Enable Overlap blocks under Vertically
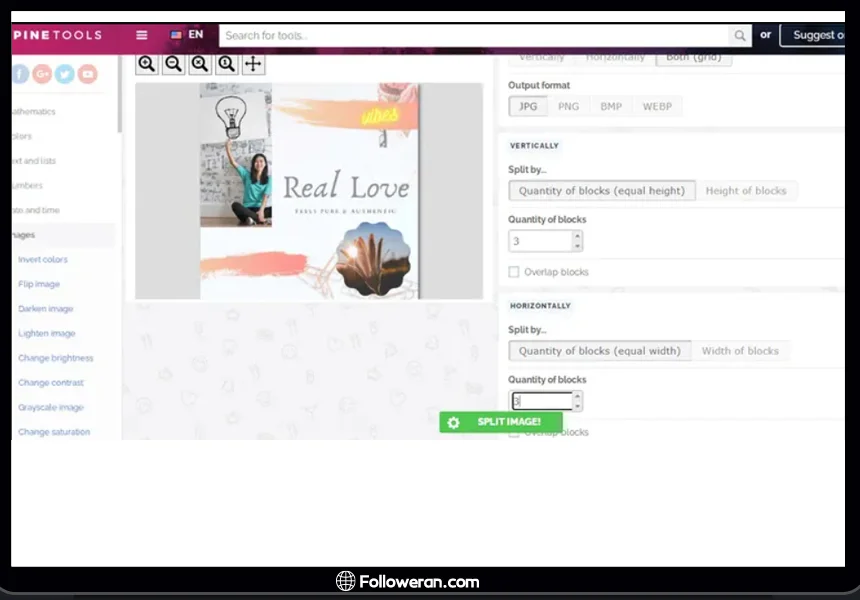 [514, 272]
